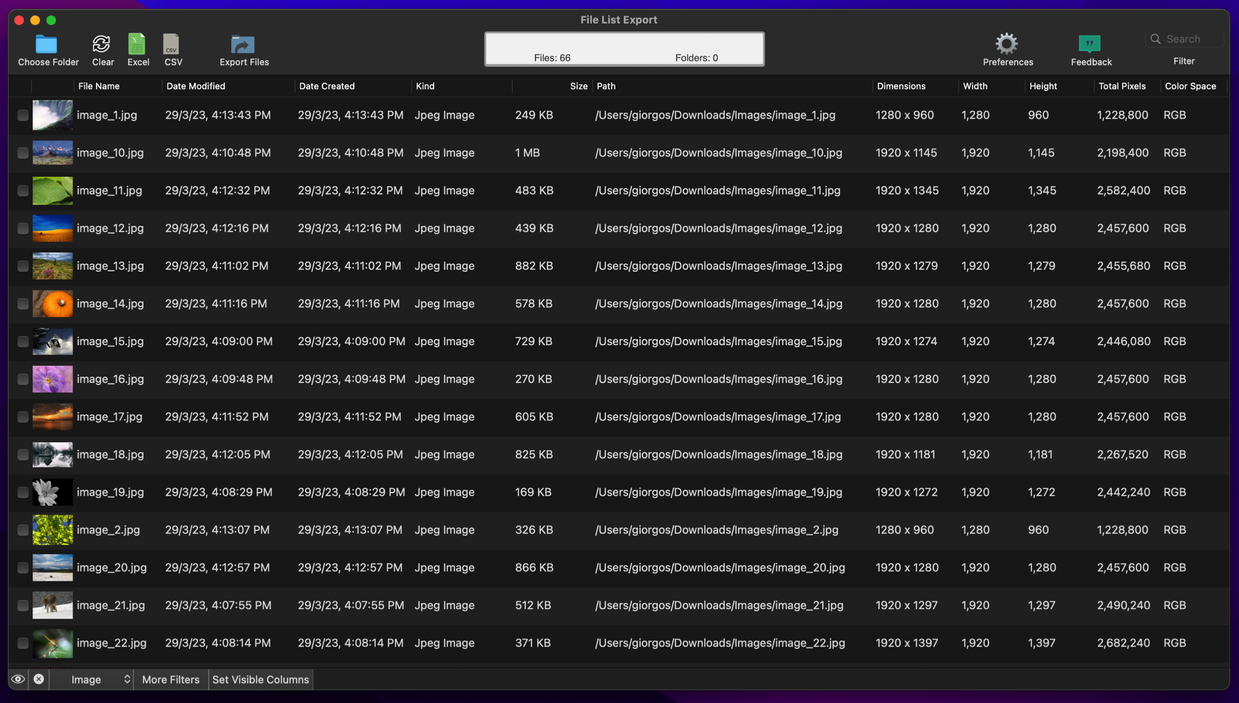Click date modified 29/3/23, 4:07:55 PM
Screen dimensions: 1239x703
tap(218, 605)
